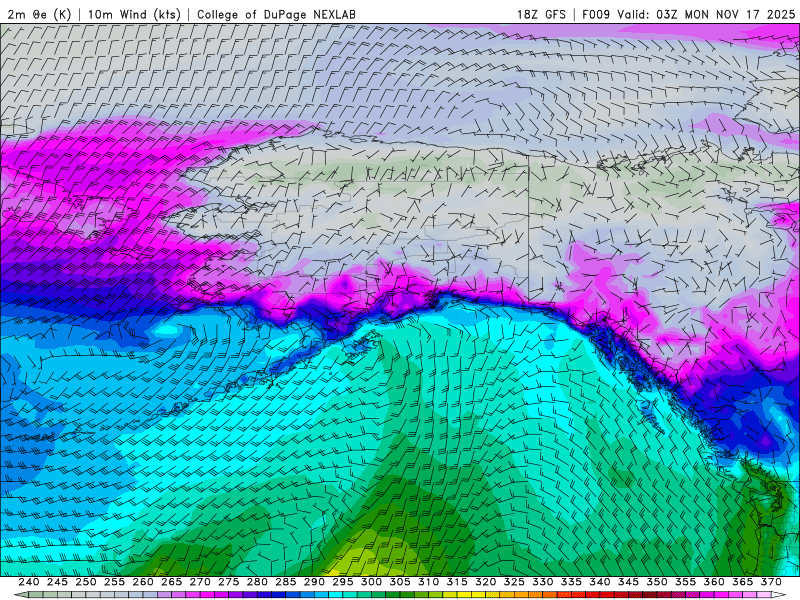Select the 340 value on the color scale
The width and height of the screenshot is (800, 600).
tap(600, 582)
